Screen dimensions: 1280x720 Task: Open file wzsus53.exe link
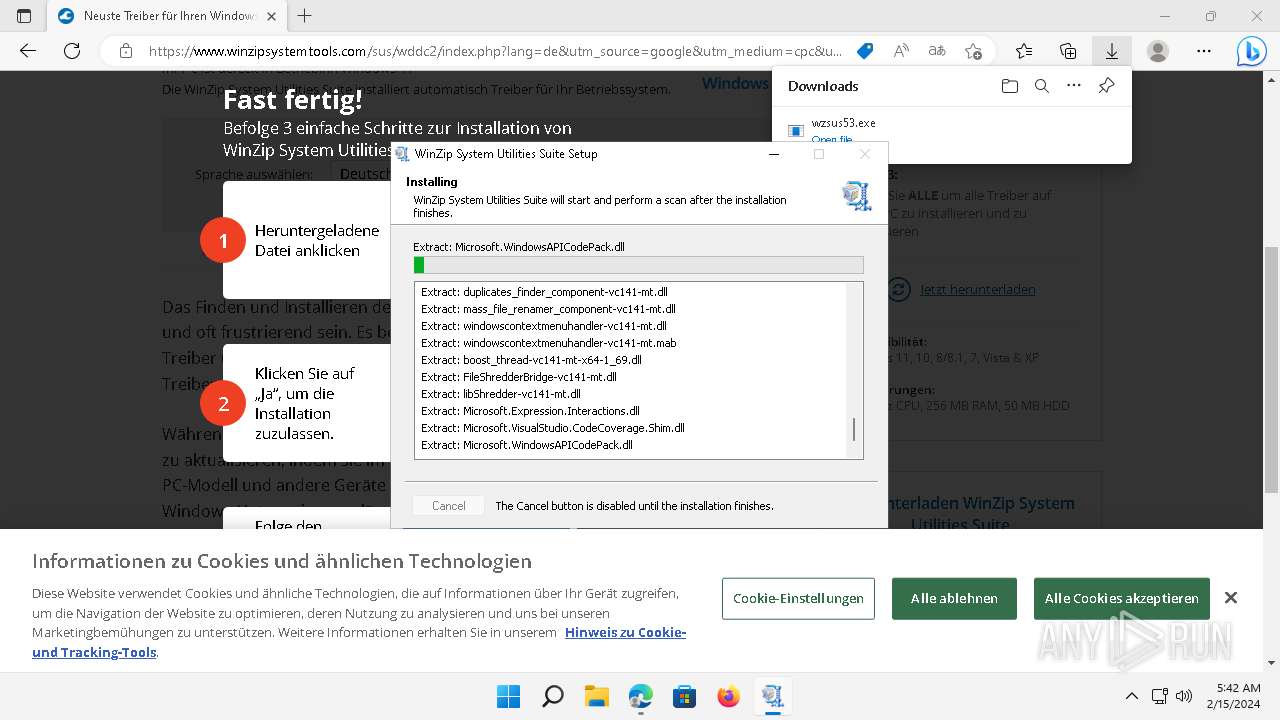(x=832, y=140)
